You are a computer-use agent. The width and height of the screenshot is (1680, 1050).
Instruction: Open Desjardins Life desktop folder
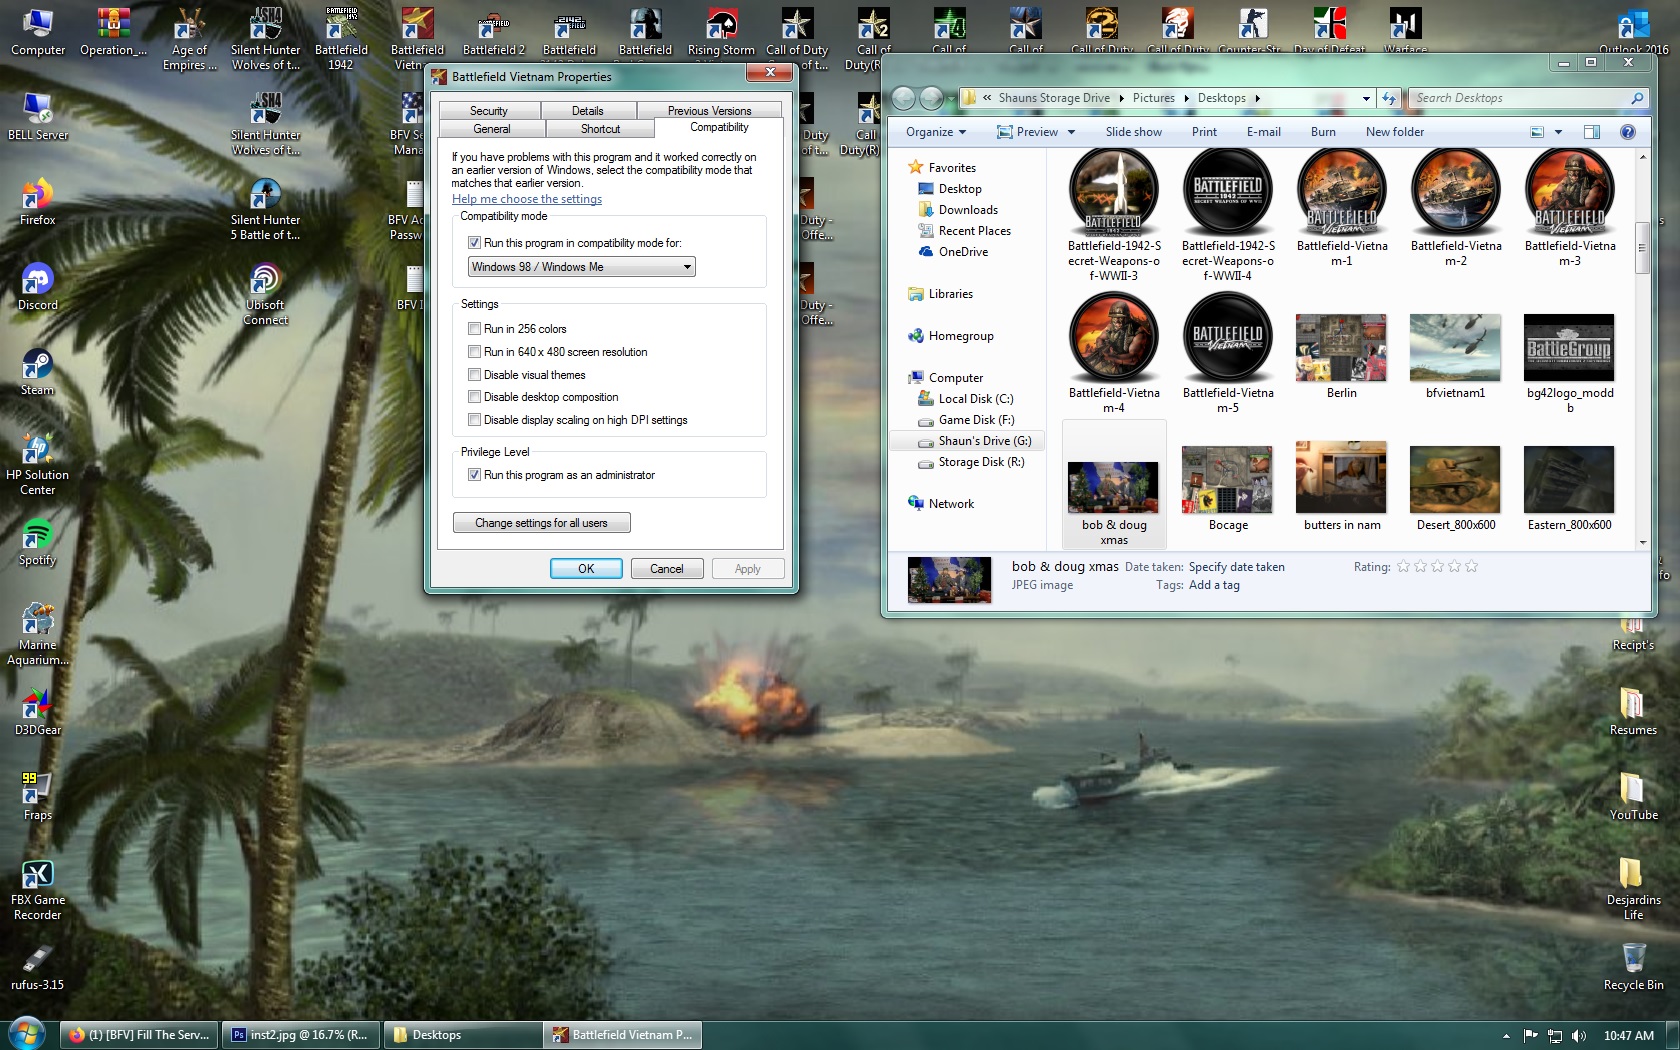1634,890
